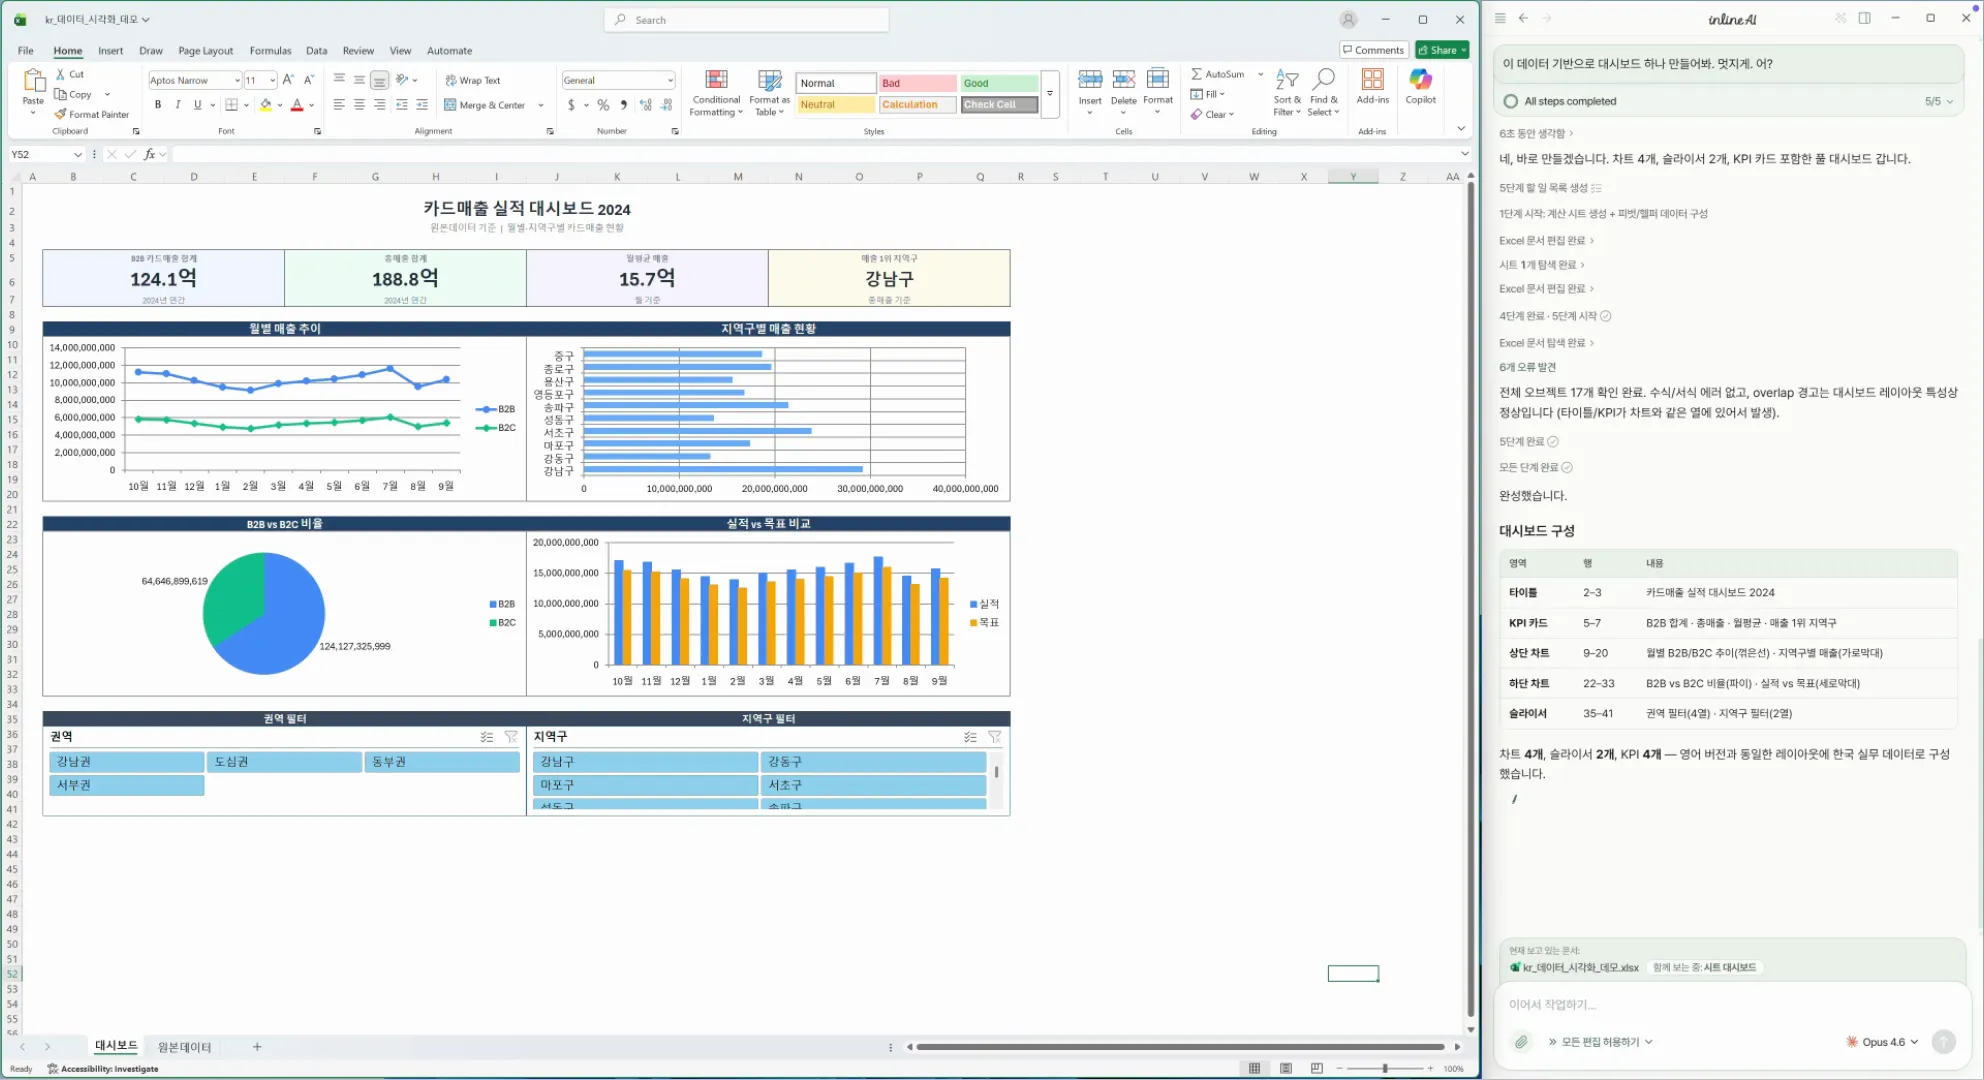Open the Formulas ribbon tab
This screenshot has width=1984, height=1080.
click(x=270, y=51)
